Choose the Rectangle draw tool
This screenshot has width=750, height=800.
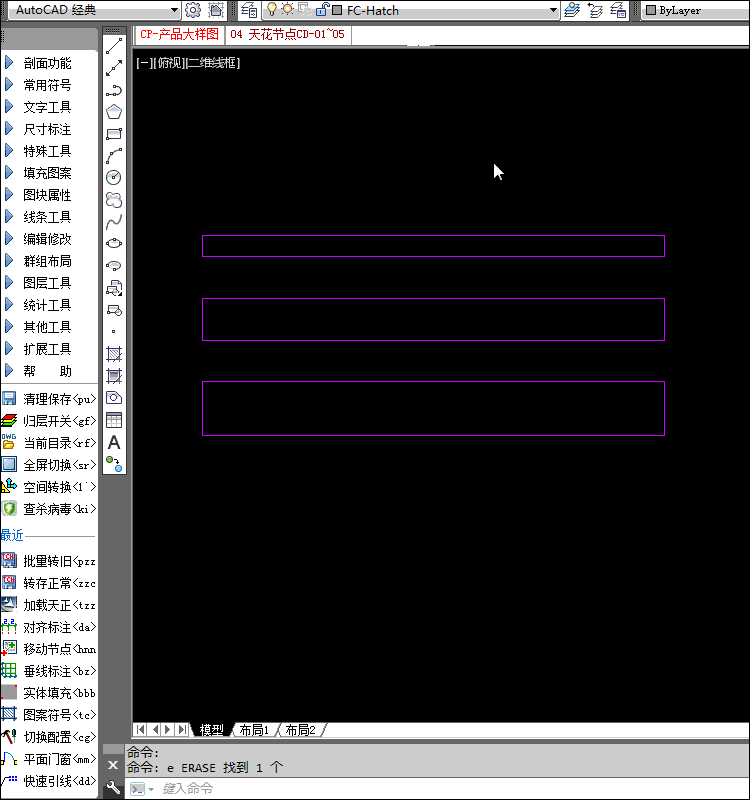click(x=114, y=134)
